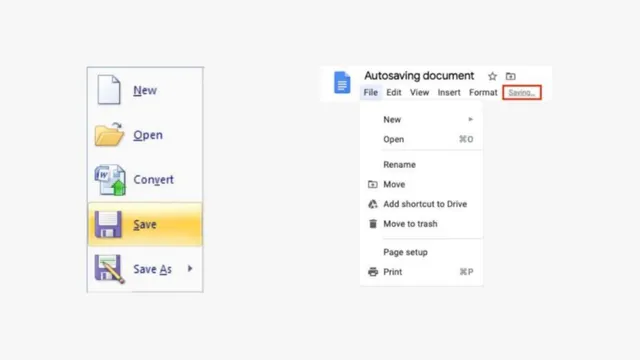Star the Autosaving document
The image size is (640, 360).
[x=492, y=76]
